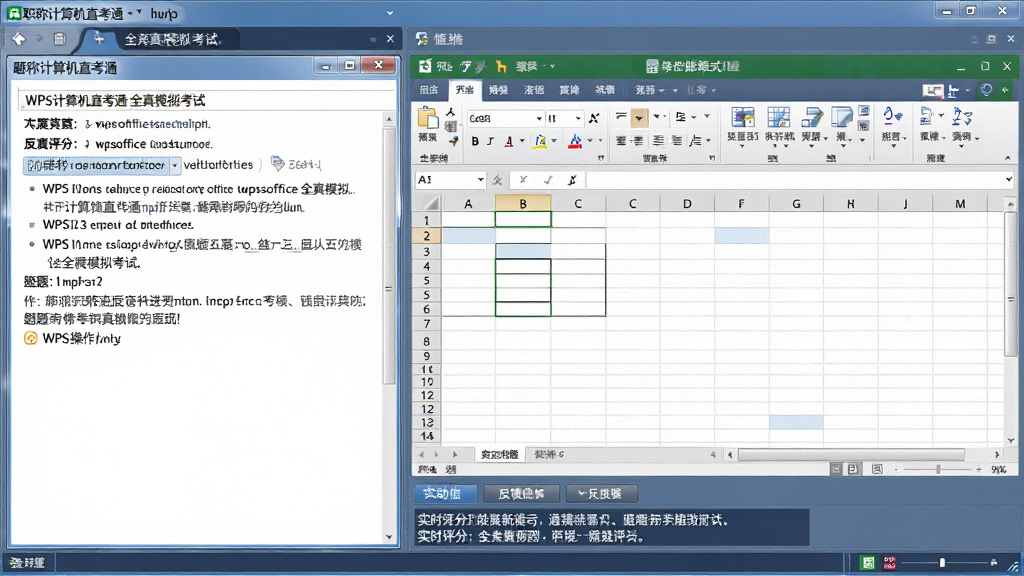1024x576 pixels.
Task: Click the align right icon
Action: tap(658, 140)
